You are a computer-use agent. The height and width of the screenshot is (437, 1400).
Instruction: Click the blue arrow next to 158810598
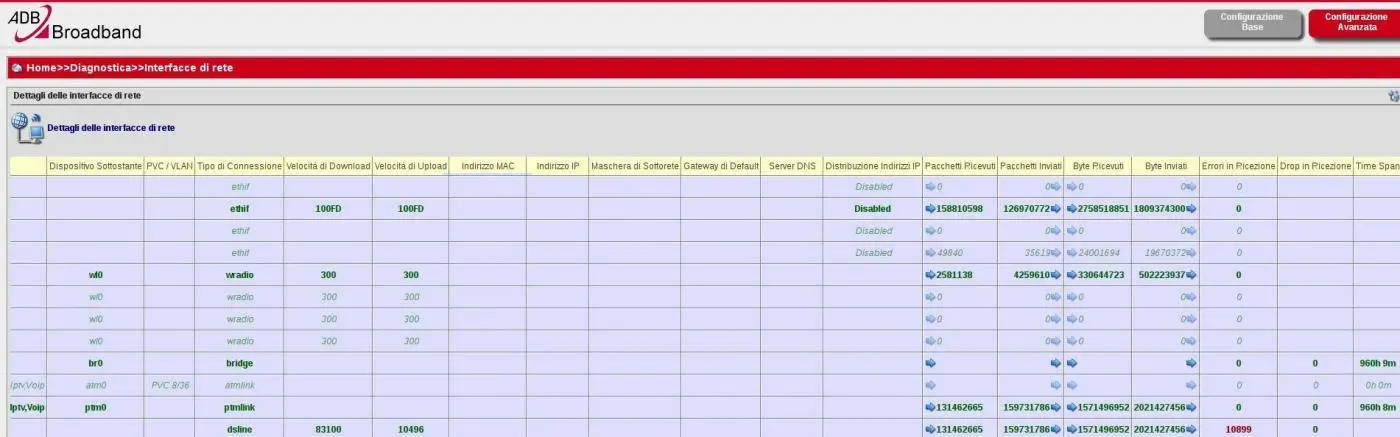930,209
